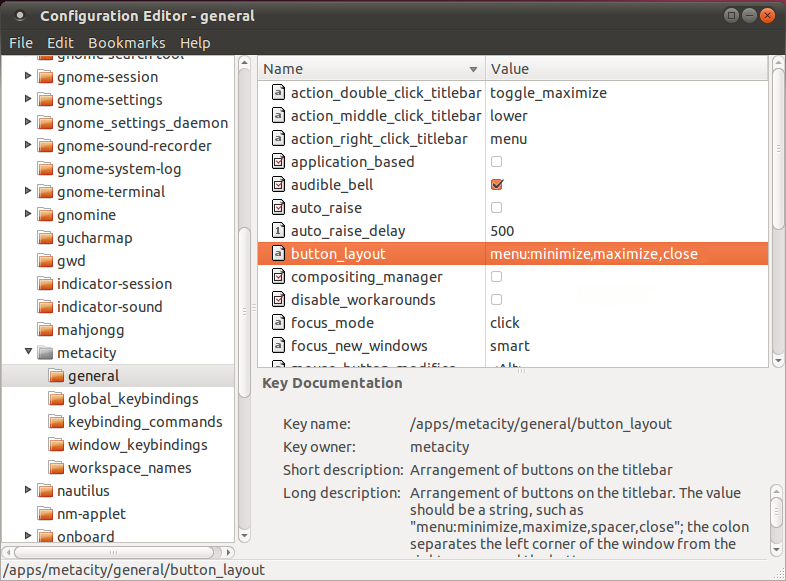Screen dimensions: 786x581
Task: Click the indicator-sound folder icon
Action: pos(45,307)
